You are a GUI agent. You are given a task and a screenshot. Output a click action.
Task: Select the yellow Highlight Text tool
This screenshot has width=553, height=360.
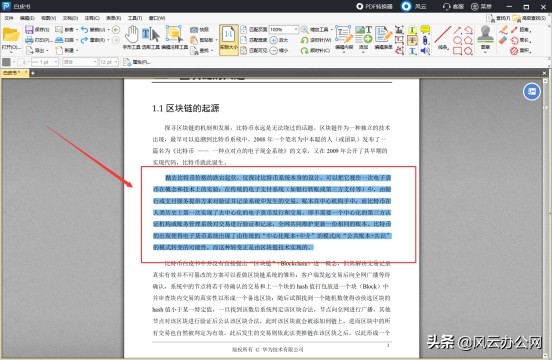point(412,30)
